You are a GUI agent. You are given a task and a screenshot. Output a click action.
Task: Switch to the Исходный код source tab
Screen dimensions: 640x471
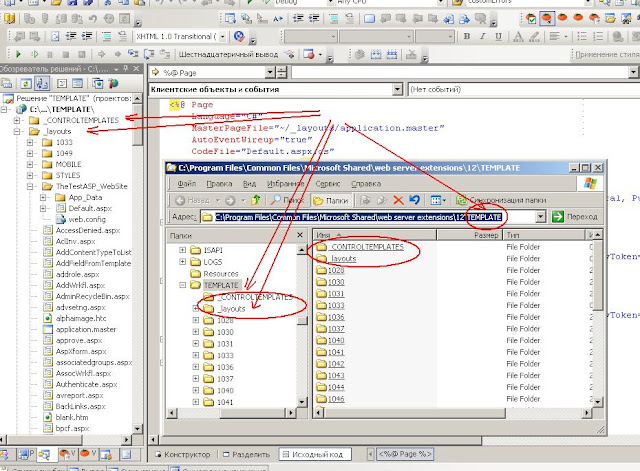(313, 454)
